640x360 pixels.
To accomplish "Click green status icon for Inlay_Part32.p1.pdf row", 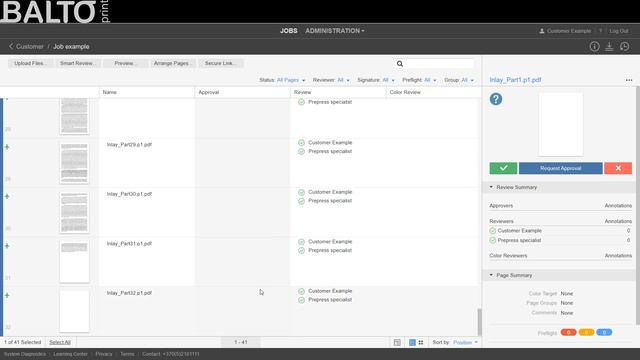I will [7, 295].
